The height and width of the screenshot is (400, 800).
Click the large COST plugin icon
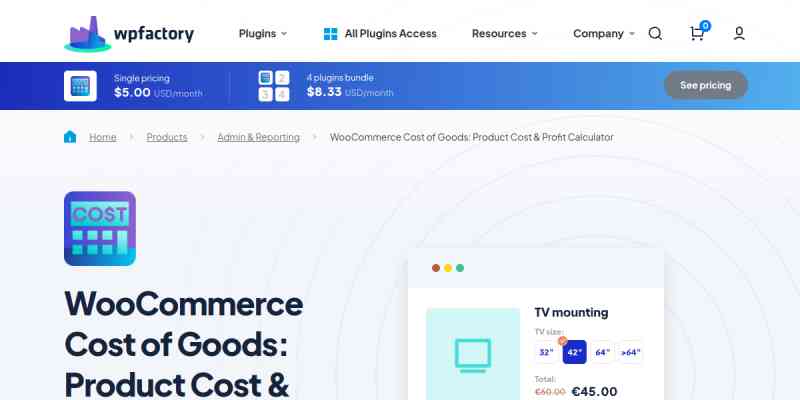tap(100, 229)
